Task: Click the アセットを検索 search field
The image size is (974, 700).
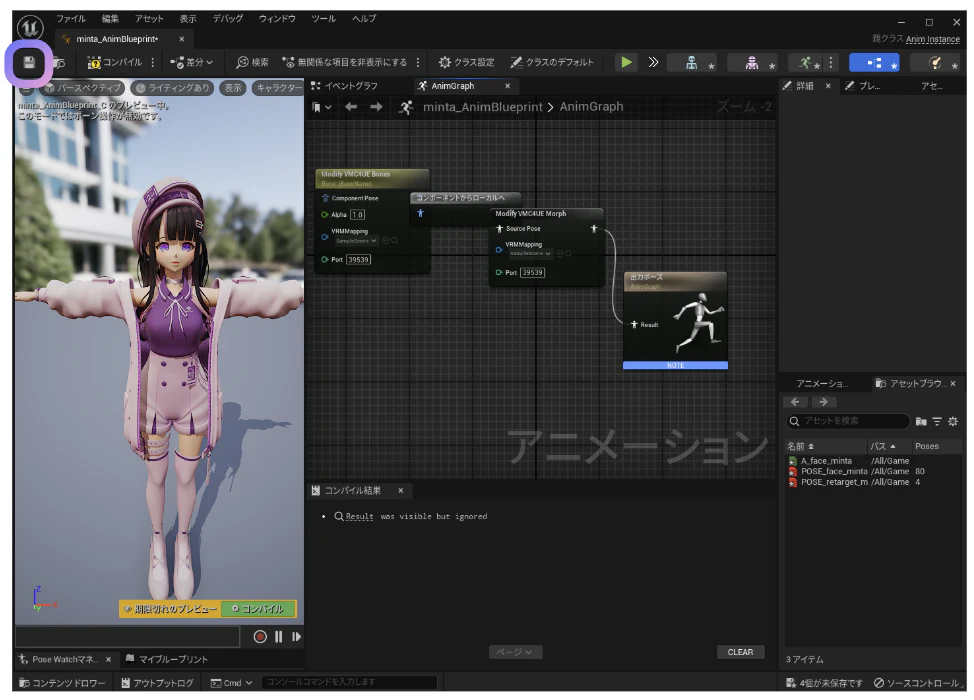Action: click(x=848, y=421)
